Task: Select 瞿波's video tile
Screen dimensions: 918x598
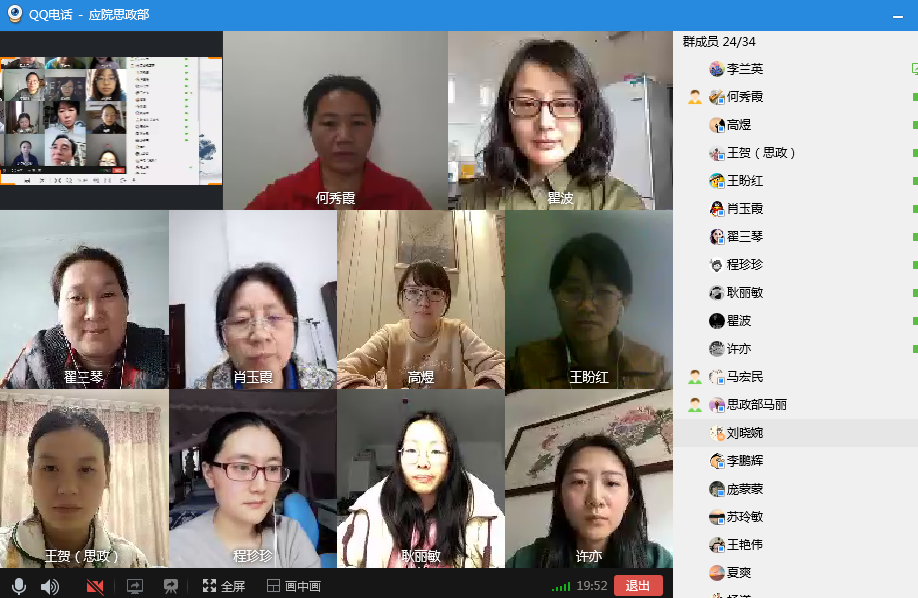Action: [560, 120]
